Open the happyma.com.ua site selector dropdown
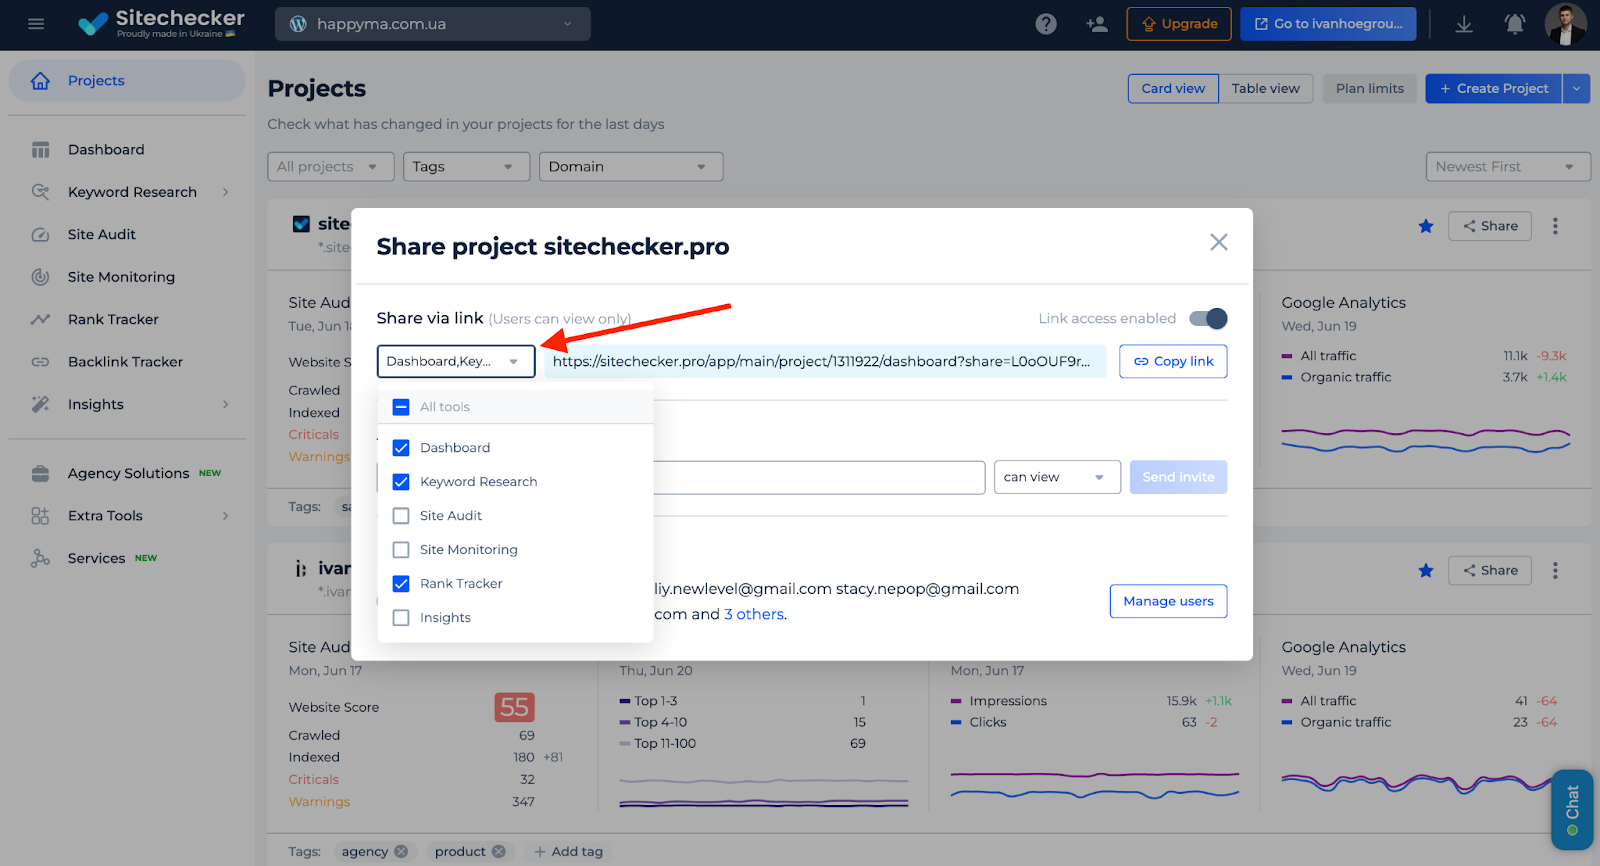 pyautogui.click(x=432, y=24)
